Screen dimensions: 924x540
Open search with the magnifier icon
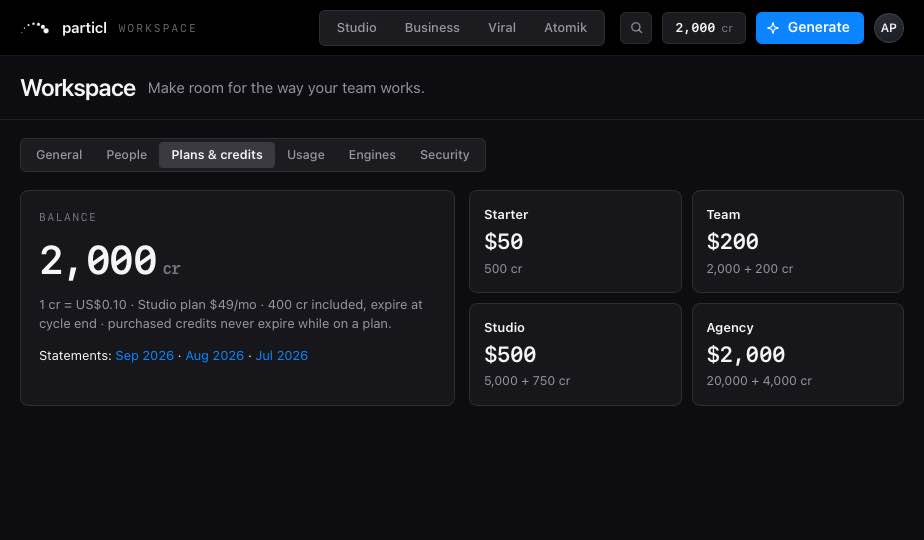636,28
